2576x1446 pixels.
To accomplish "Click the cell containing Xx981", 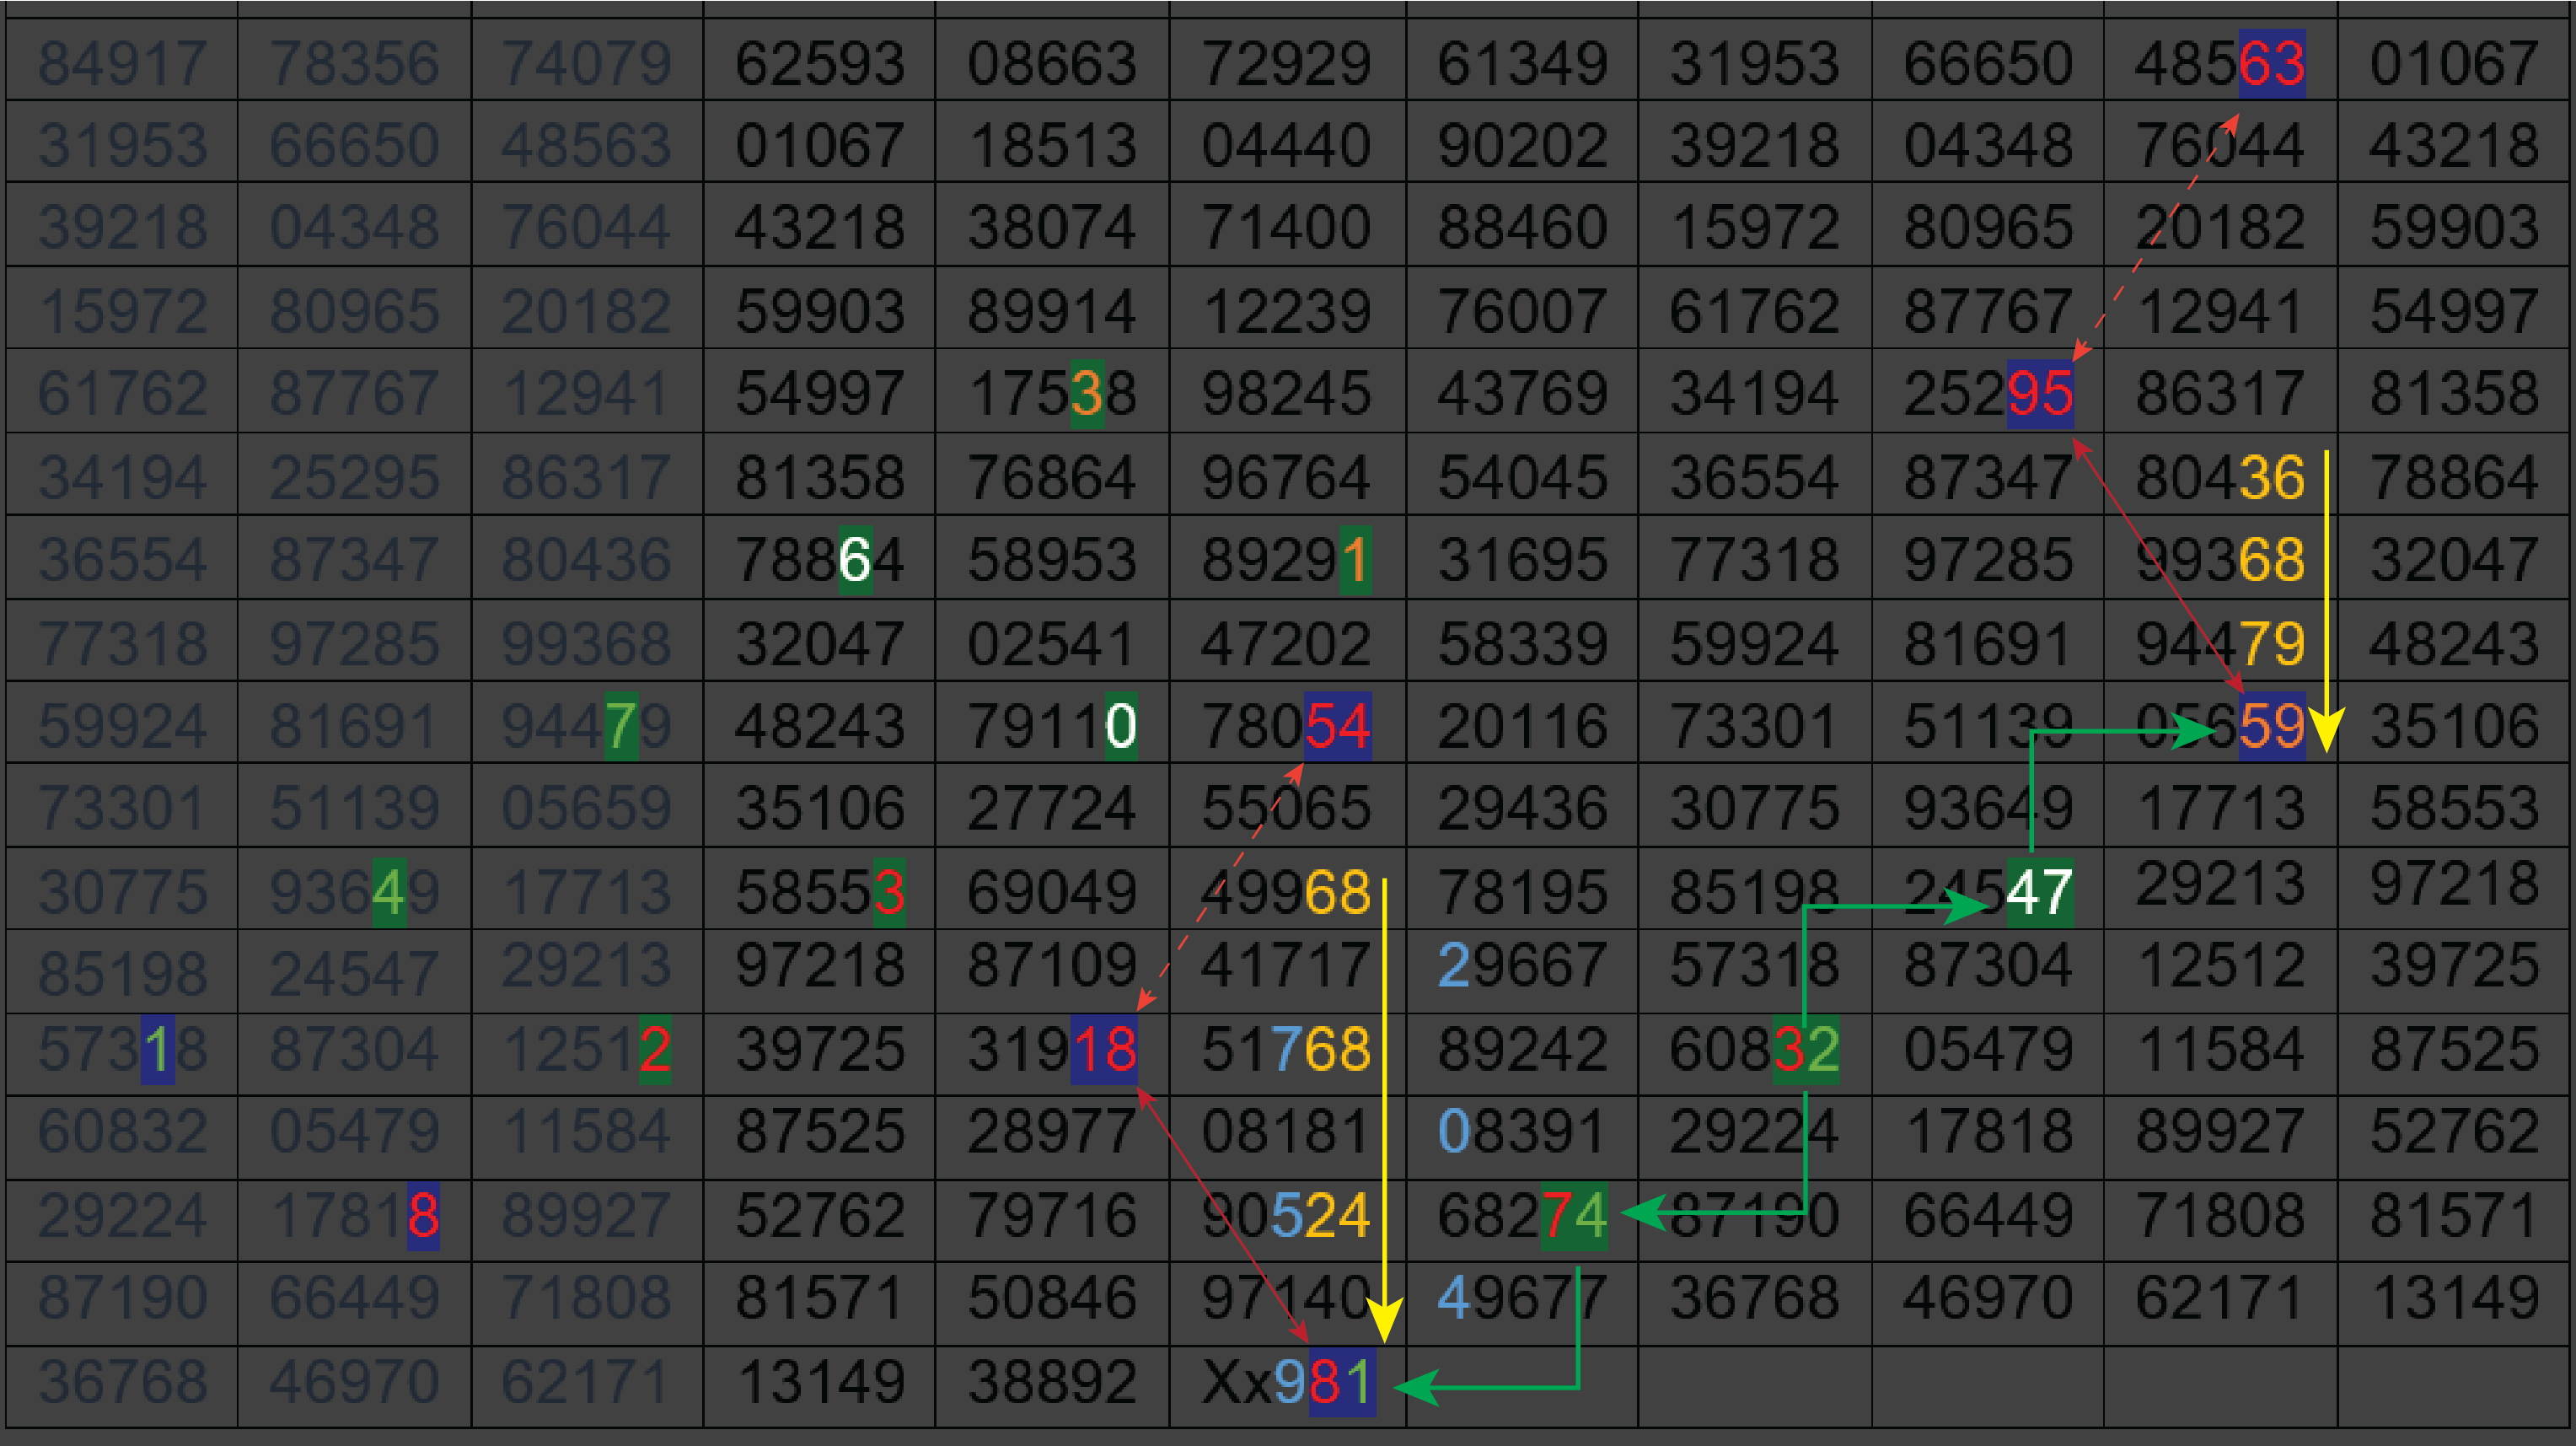I will point(1287,1383).
